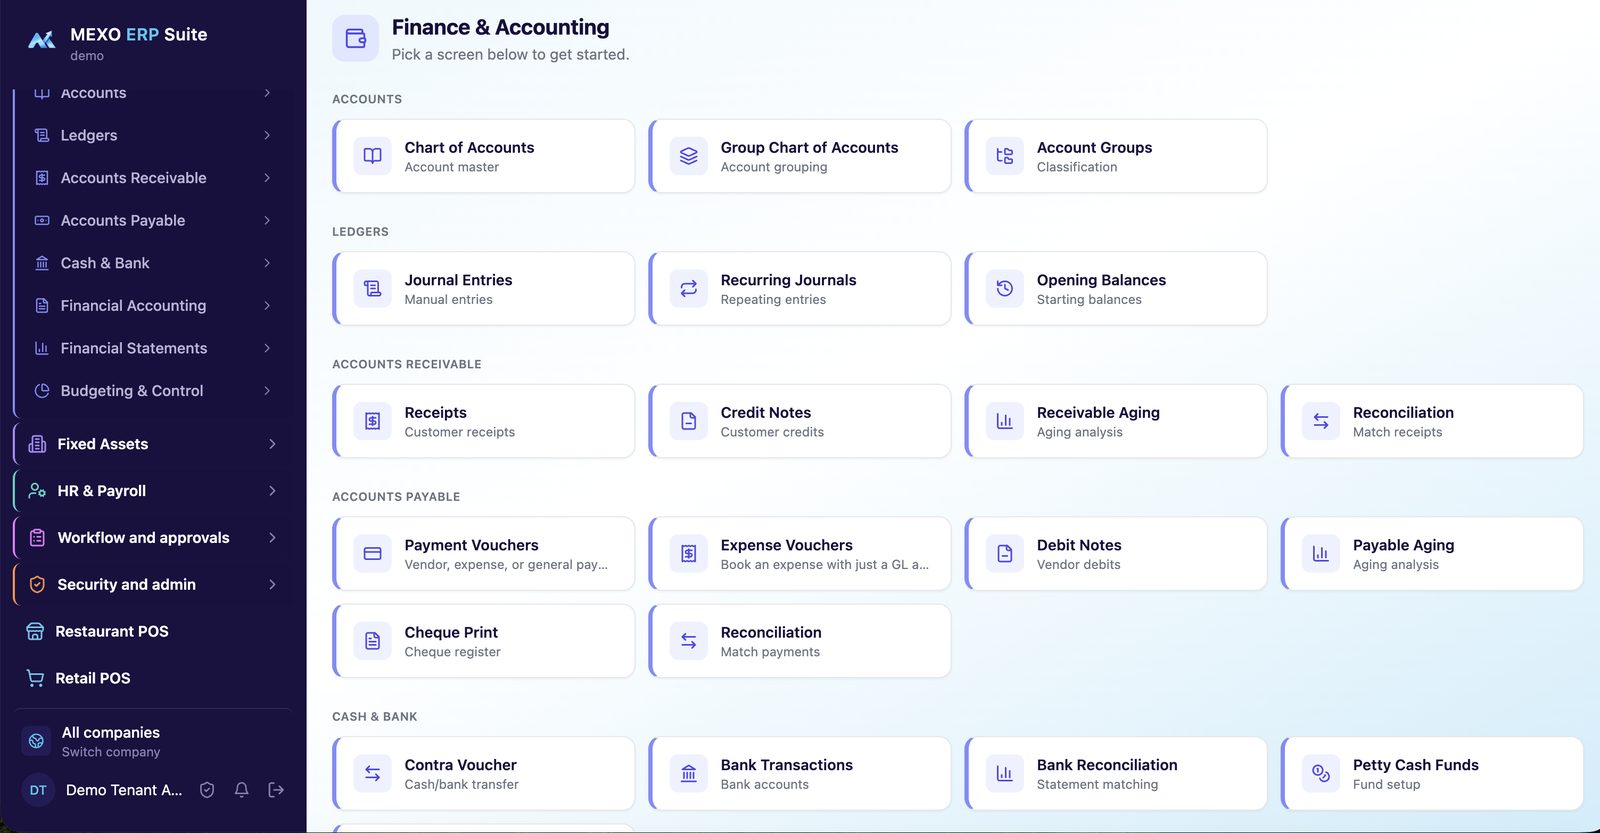This screenshot has width=1600, height=833.
Task: Expand Security and admin section
Action: coord(153,585)
